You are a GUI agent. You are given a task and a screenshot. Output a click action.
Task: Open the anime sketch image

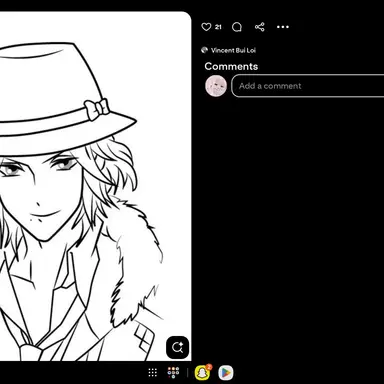pos(95,186)
